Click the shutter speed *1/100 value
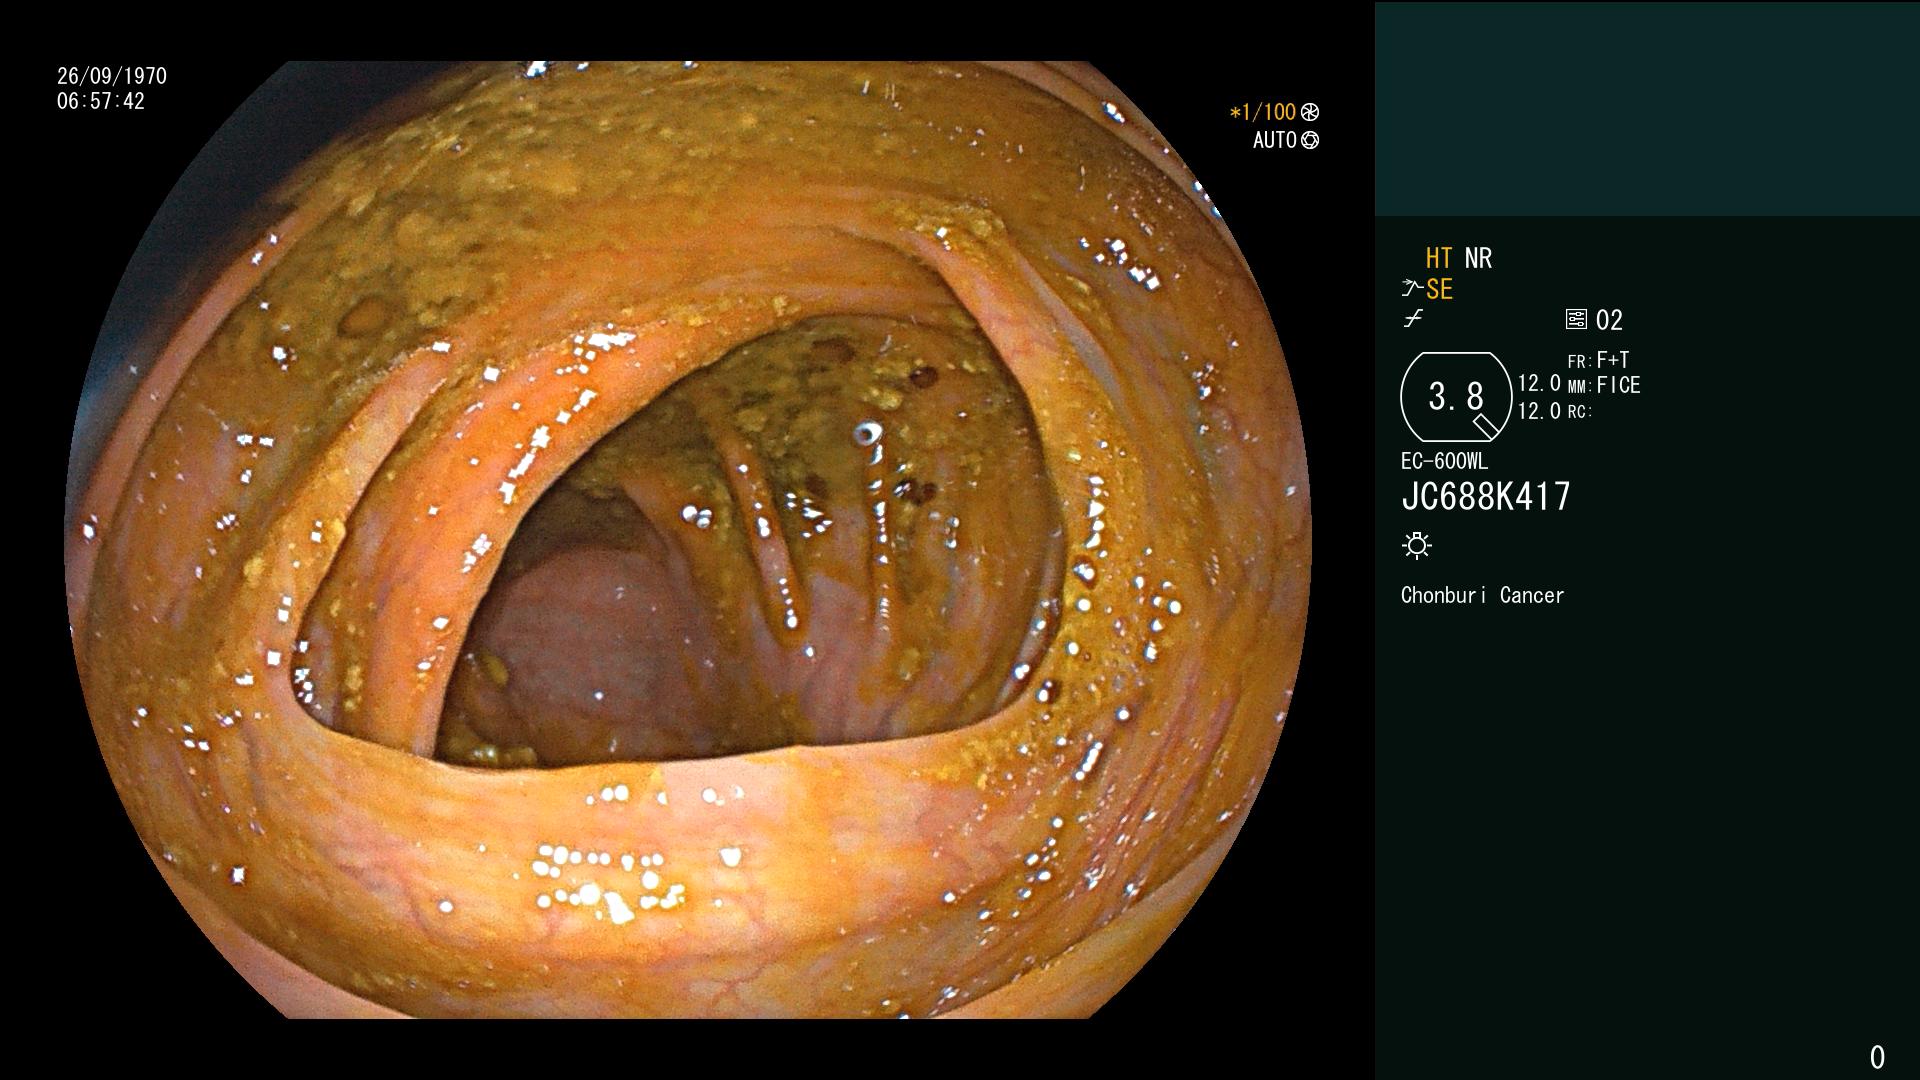 click(x=1263, y=112)
